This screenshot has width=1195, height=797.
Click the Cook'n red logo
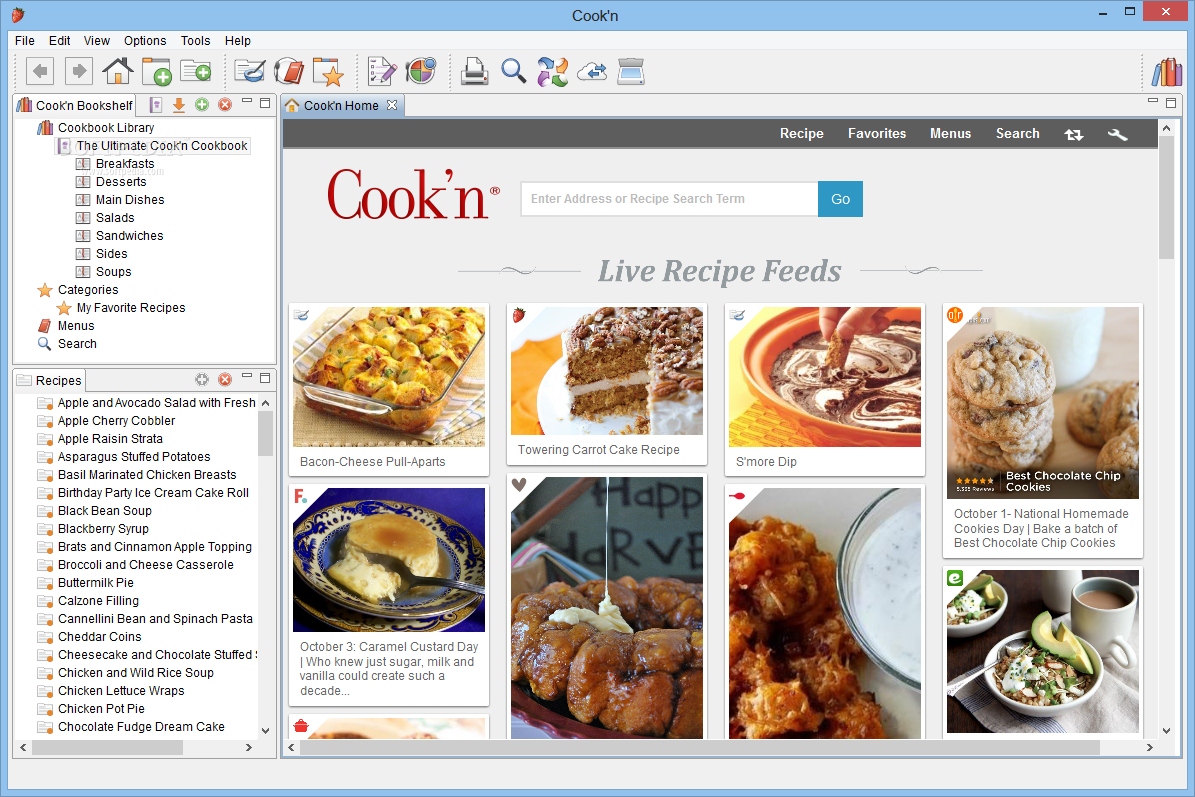pyautogui.click(x=413, y=195)
